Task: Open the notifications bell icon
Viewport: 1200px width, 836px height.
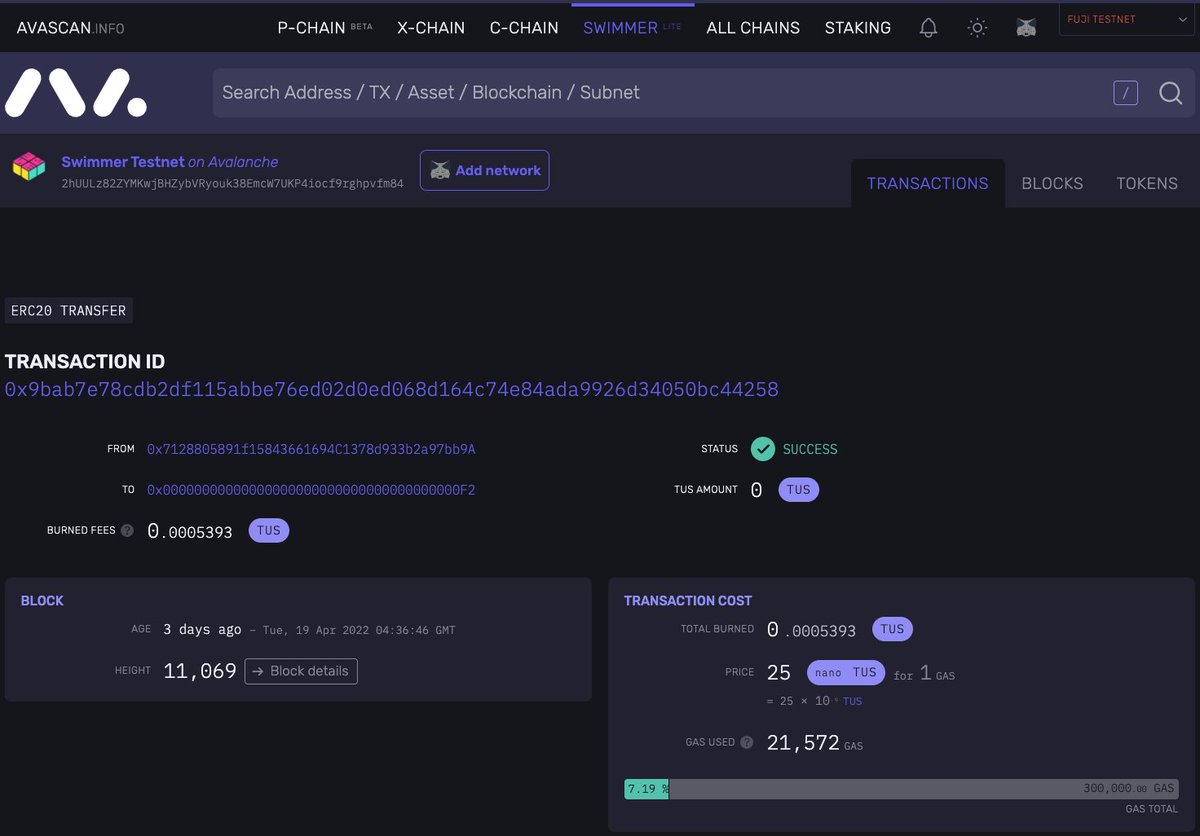Action: [928, 28]
